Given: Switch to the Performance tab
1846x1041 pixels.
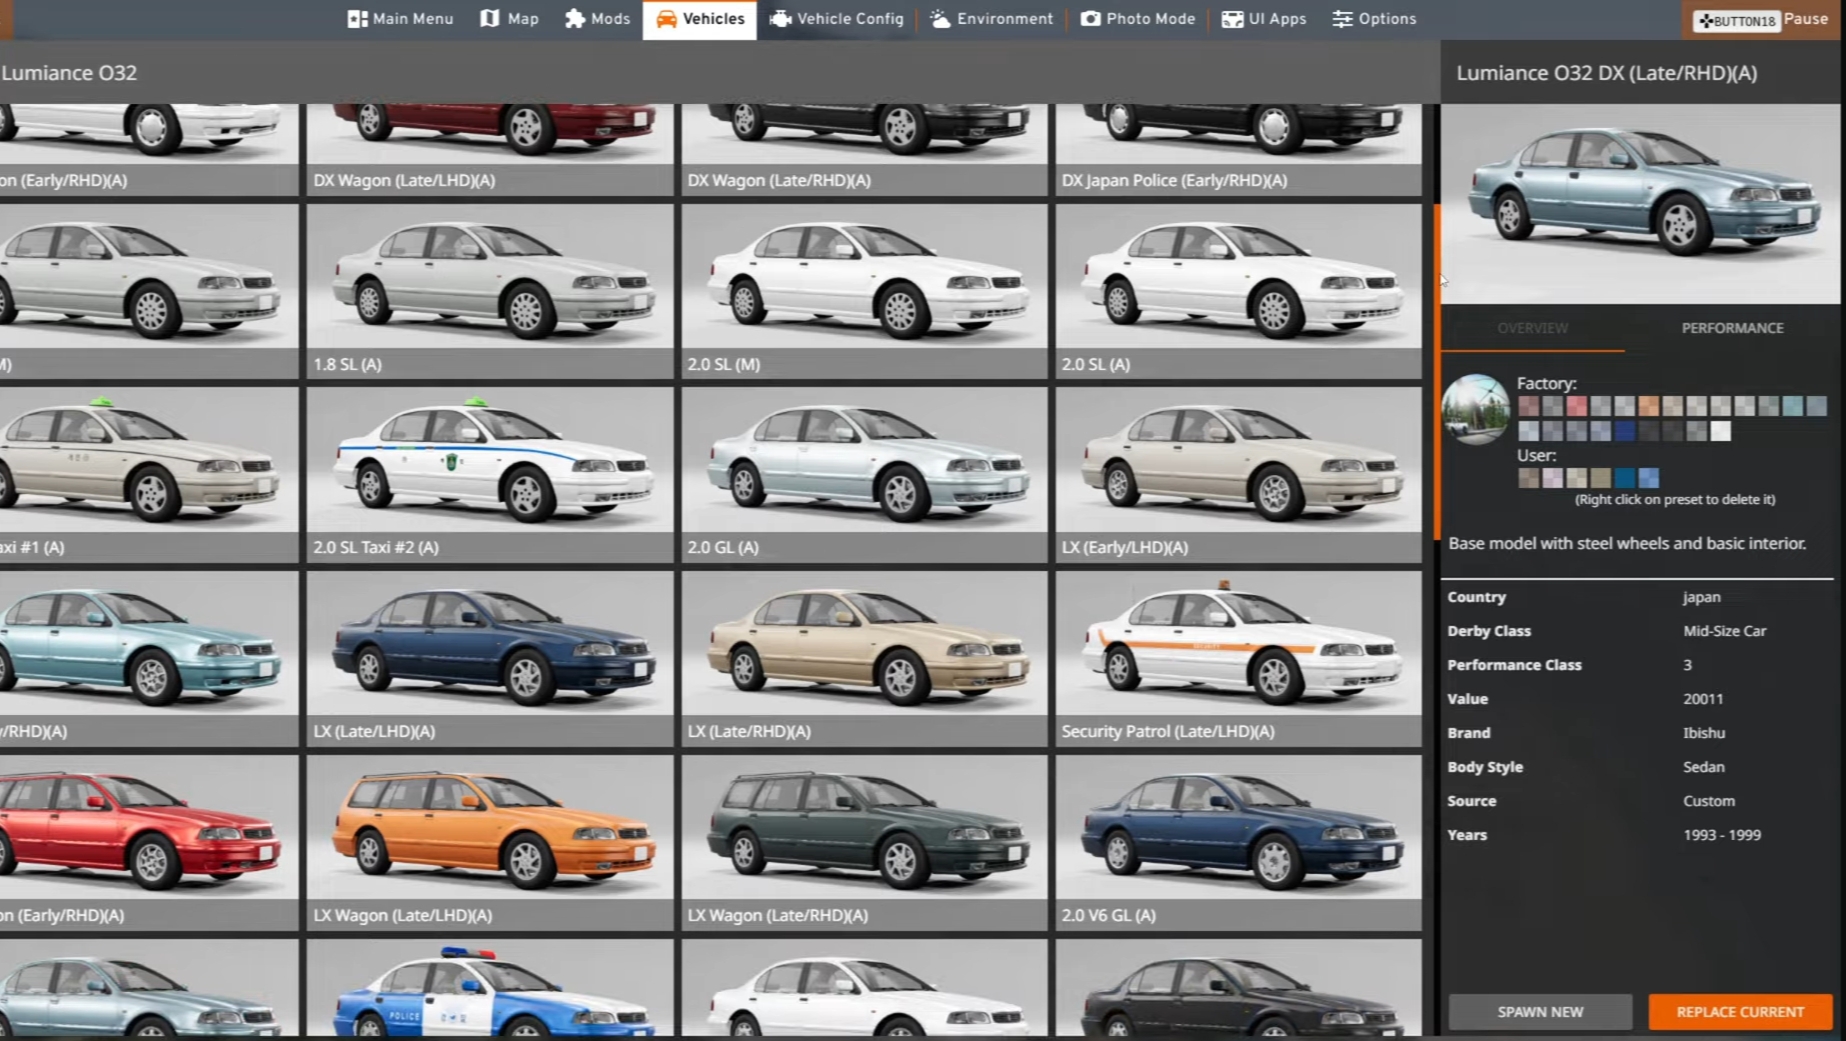Looking at the screenshot, I should pos(1732,328).
